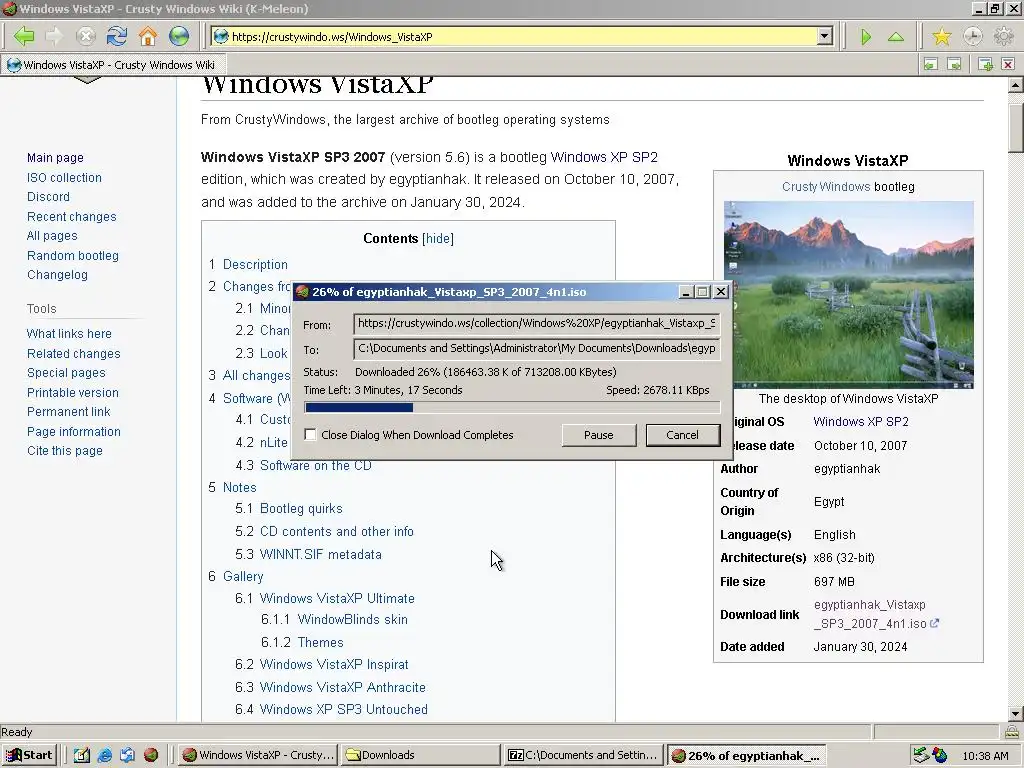
Task: Switch to the 7z C:\Documents and Settin... taskbar window
Action: point(584,755)
